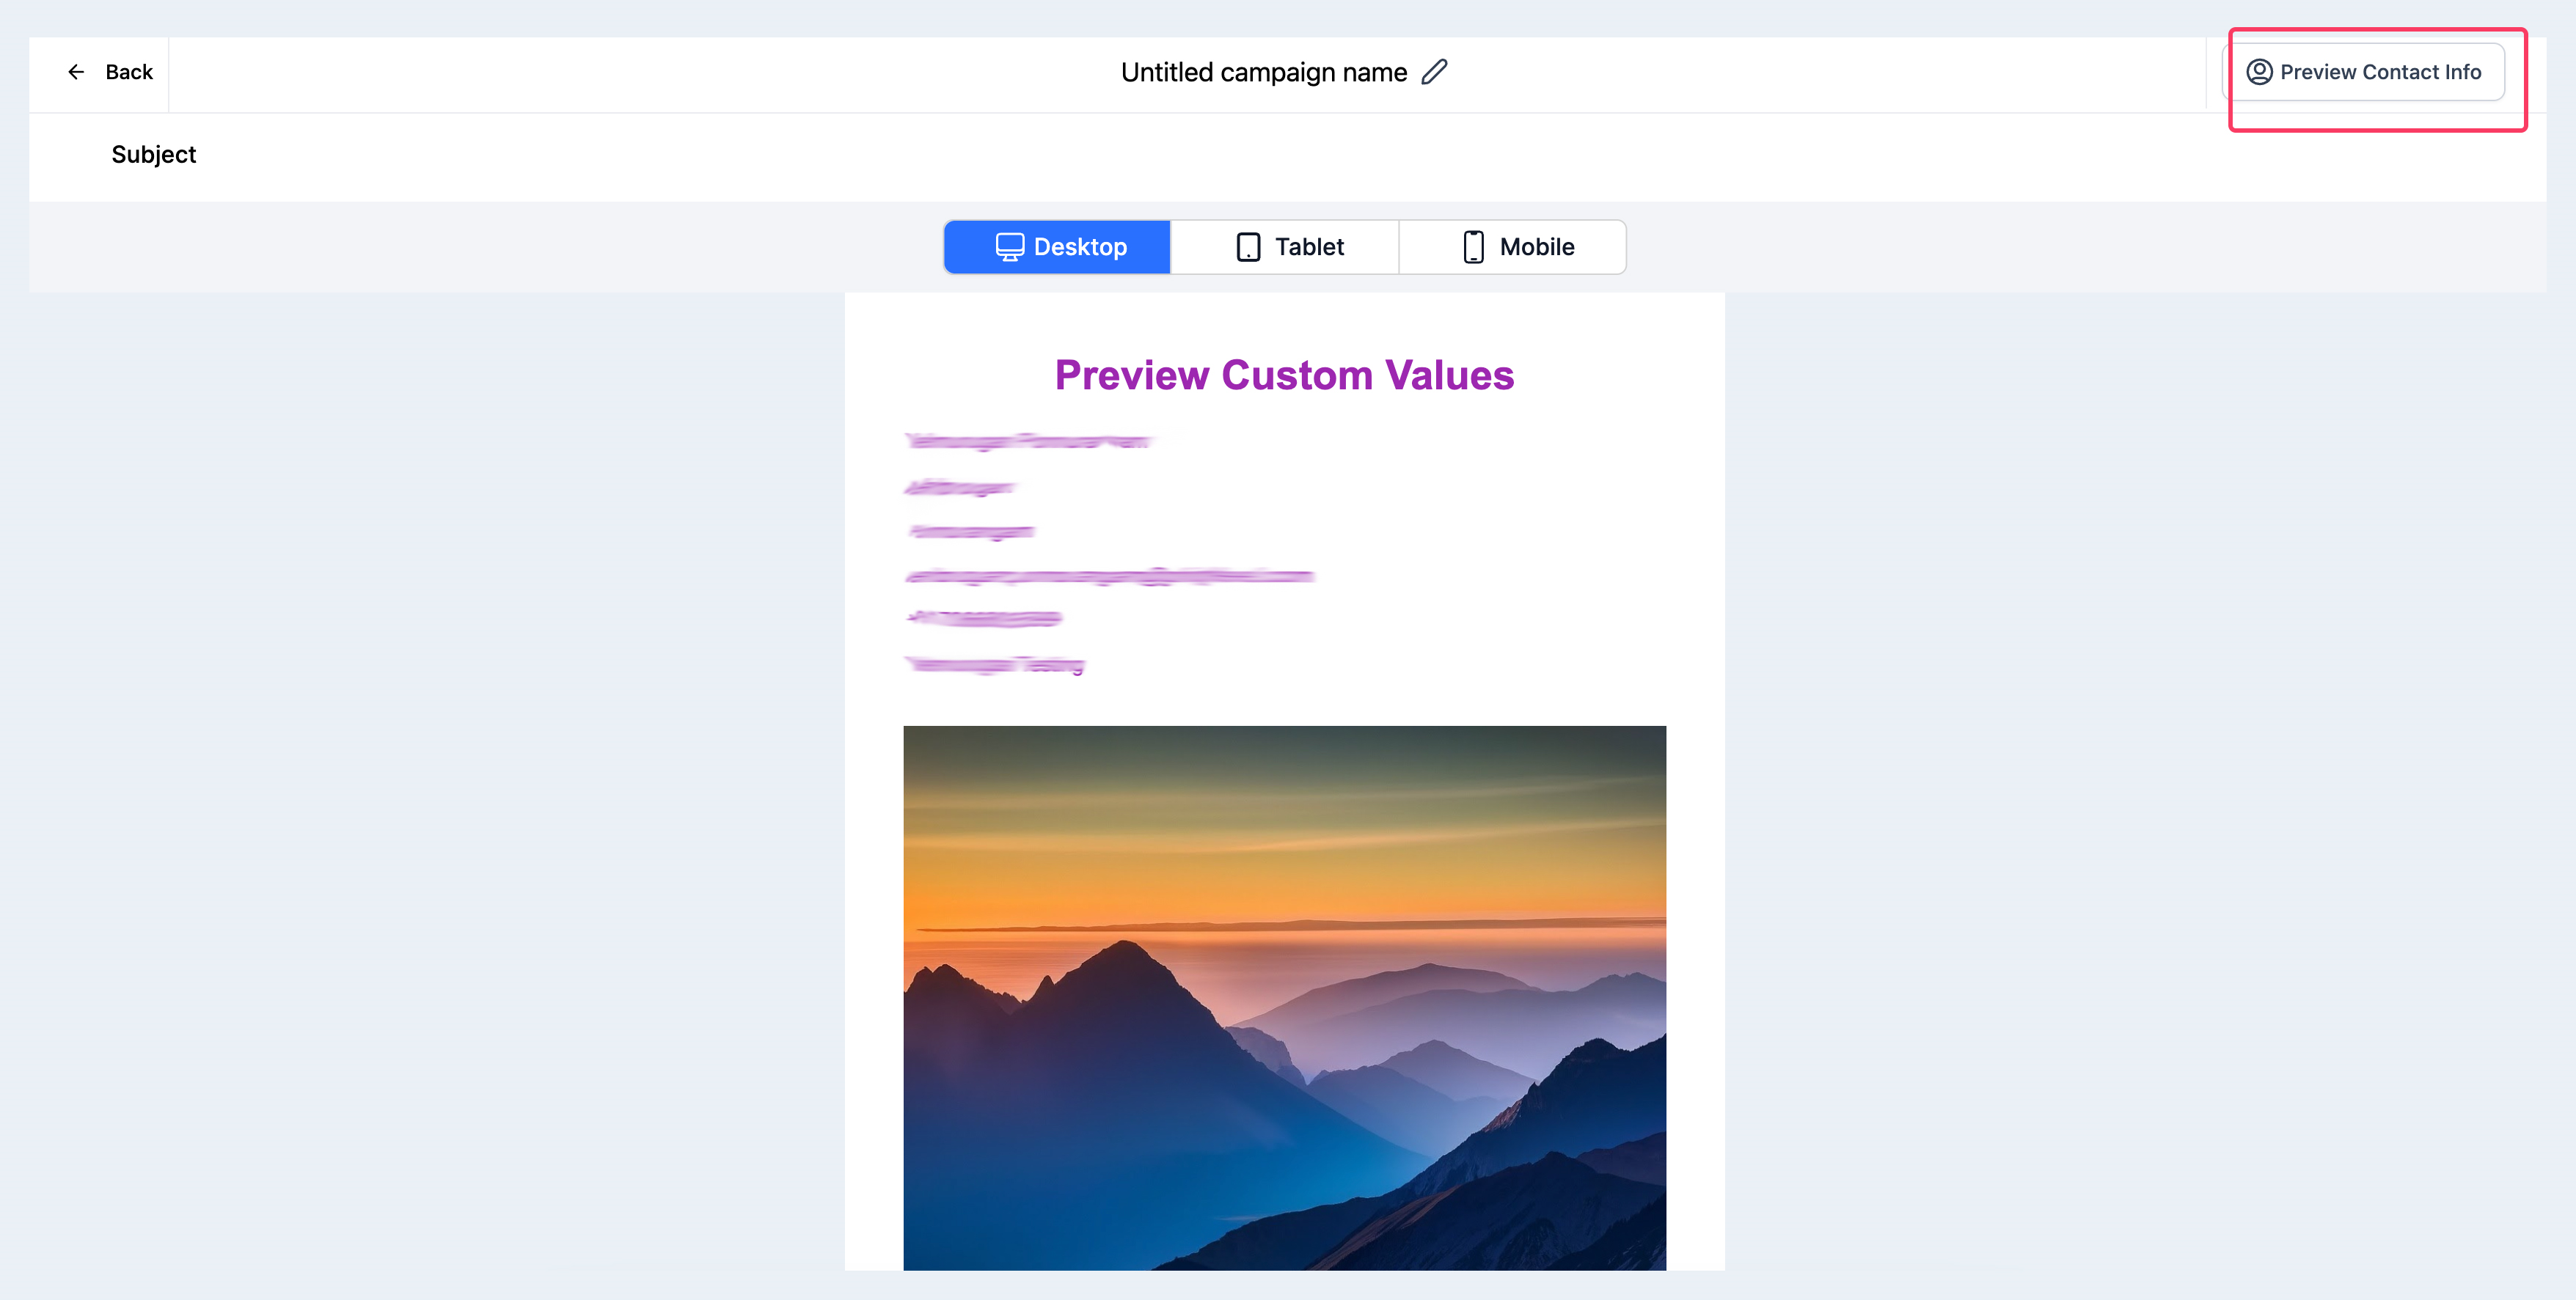Go back using the Back label
Image resolution: width=2576 pixels, height=1300 pixels.
(129, 72)
